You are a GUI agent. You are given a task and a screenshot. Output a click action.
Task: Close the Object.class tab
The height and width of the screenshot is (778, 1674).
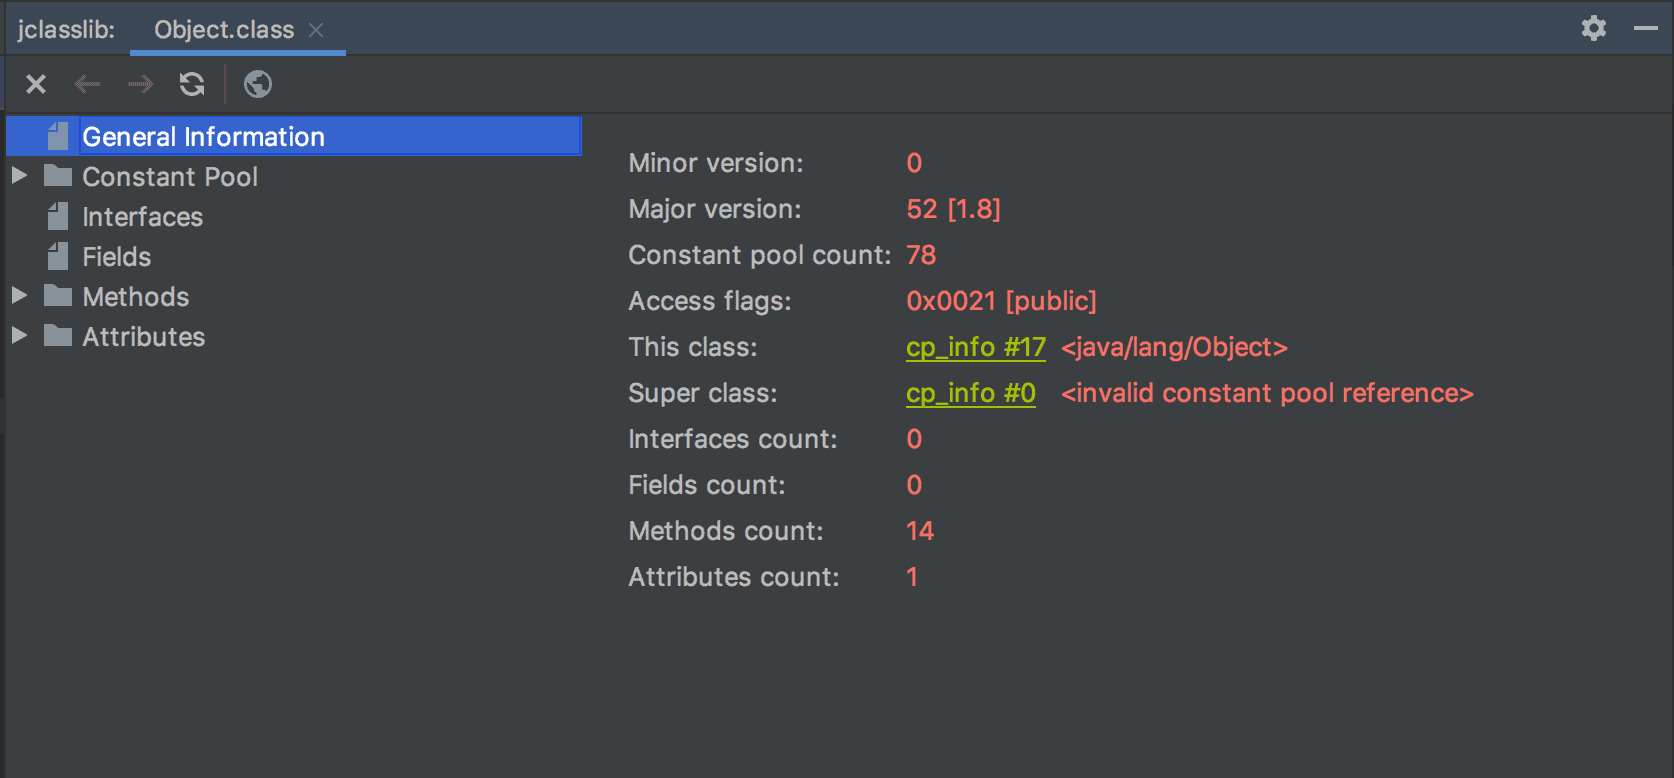[316, 30]
